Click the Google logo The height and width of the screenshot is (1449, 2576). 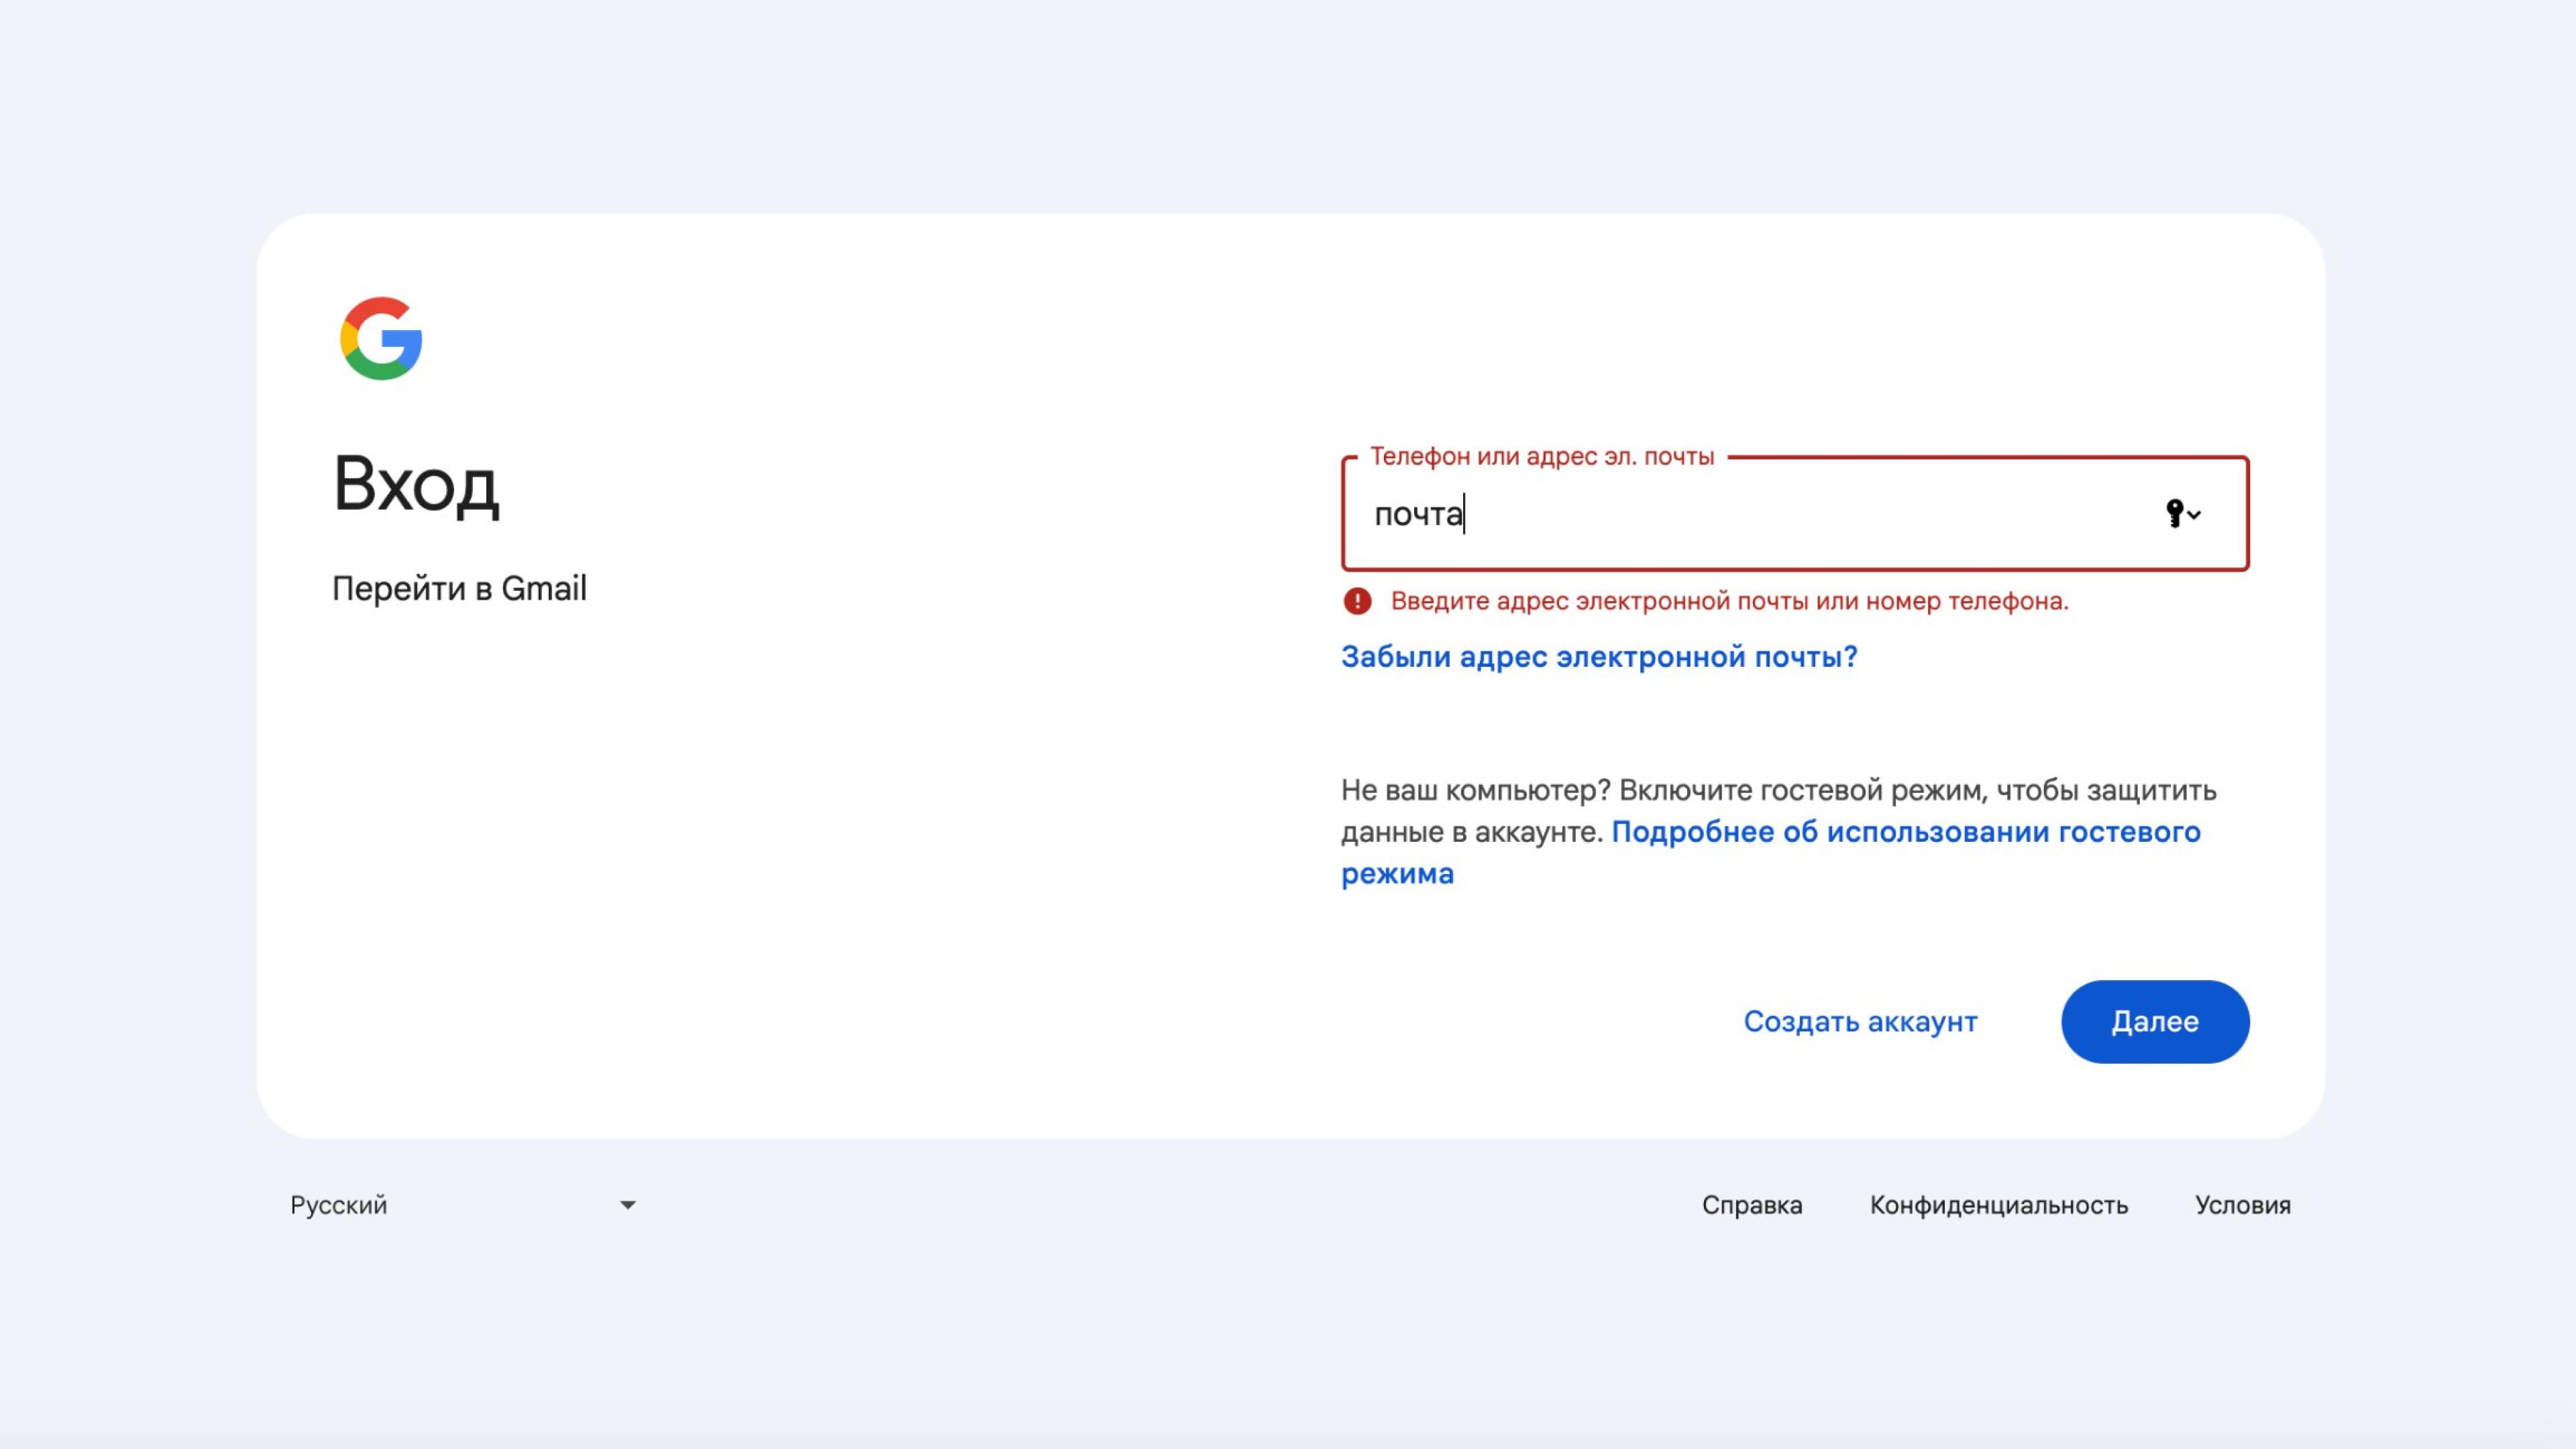pos(381,338)
